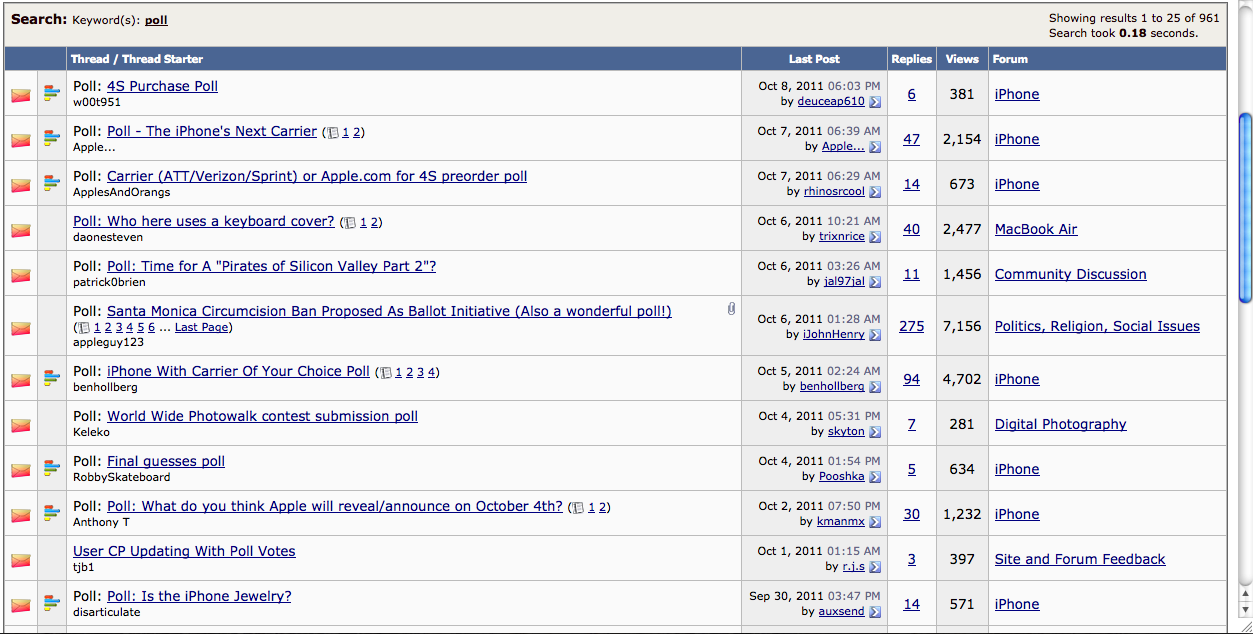The width and height of the screenshot is (1253, 634).
Task: Click poll icon beside 4S Purchase Poll
Action: point(52,94)
